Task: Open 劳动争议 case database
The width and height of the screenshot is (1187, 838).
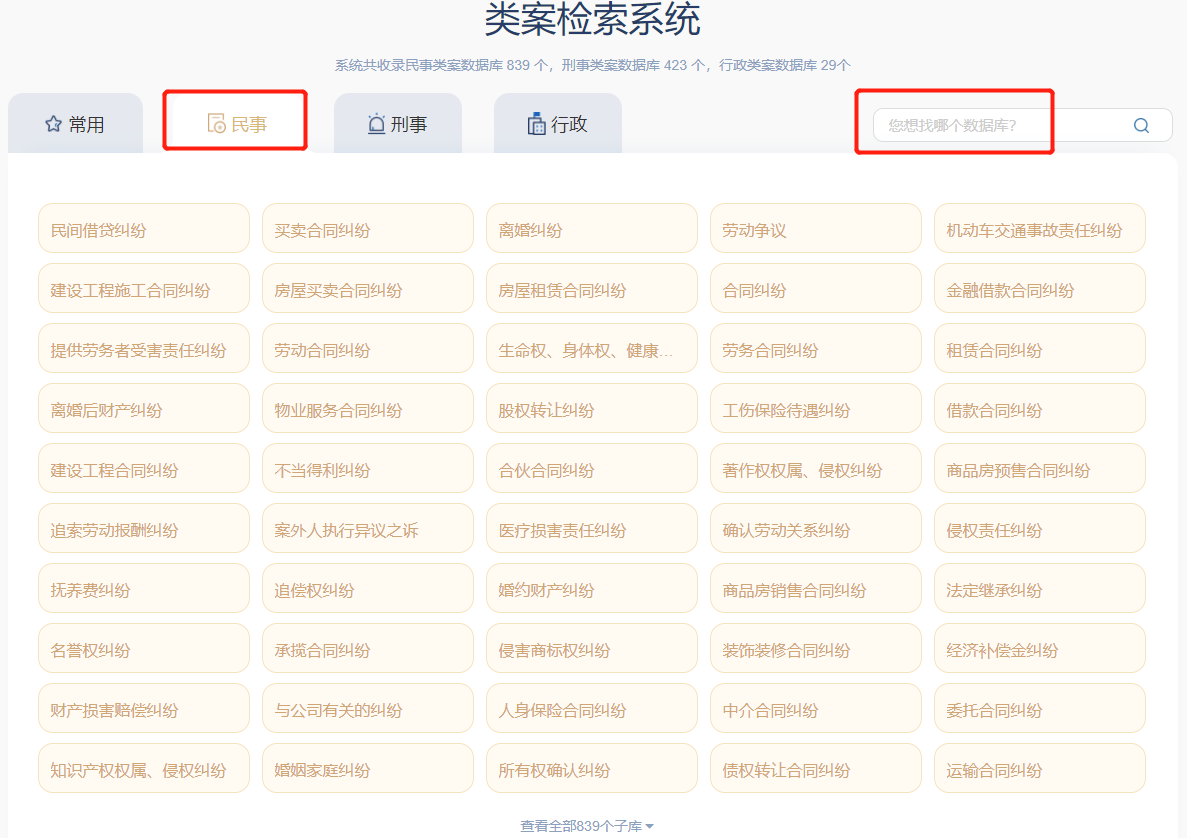Action: [815, 229]
